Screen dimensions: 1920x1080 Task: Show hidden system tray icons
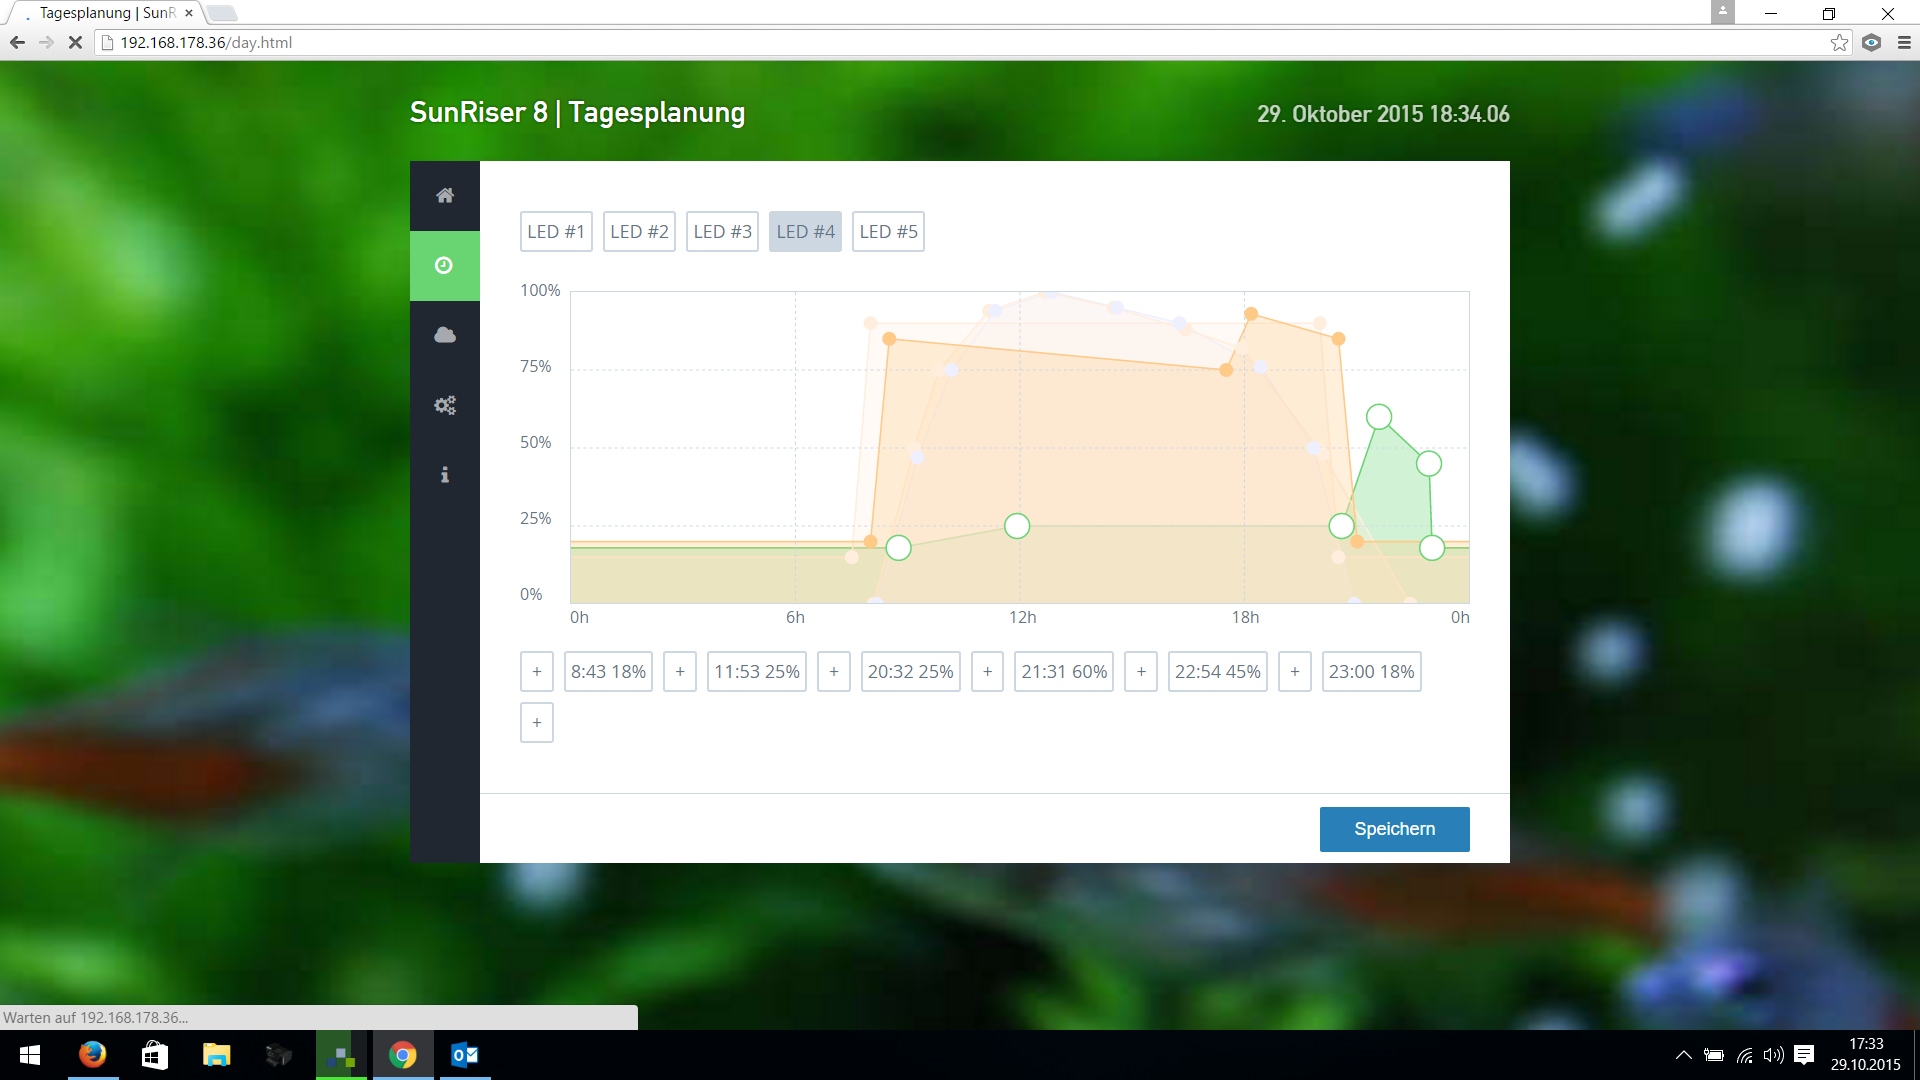pos(1684,1055)
